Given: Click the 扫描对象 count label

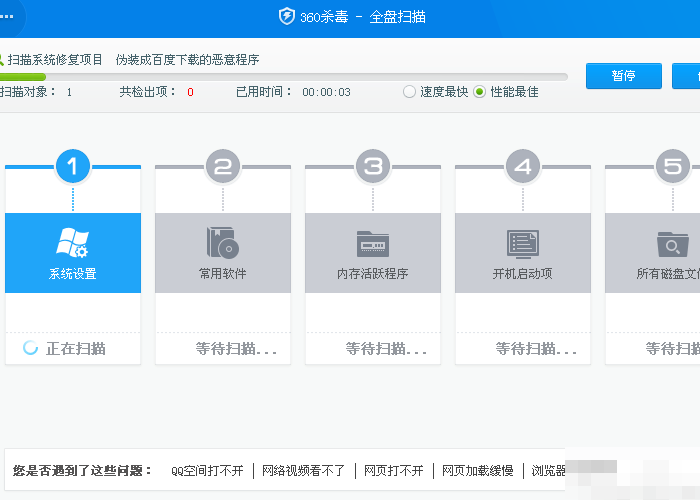Looking at the screenshot, I should (x=28, y=92).
